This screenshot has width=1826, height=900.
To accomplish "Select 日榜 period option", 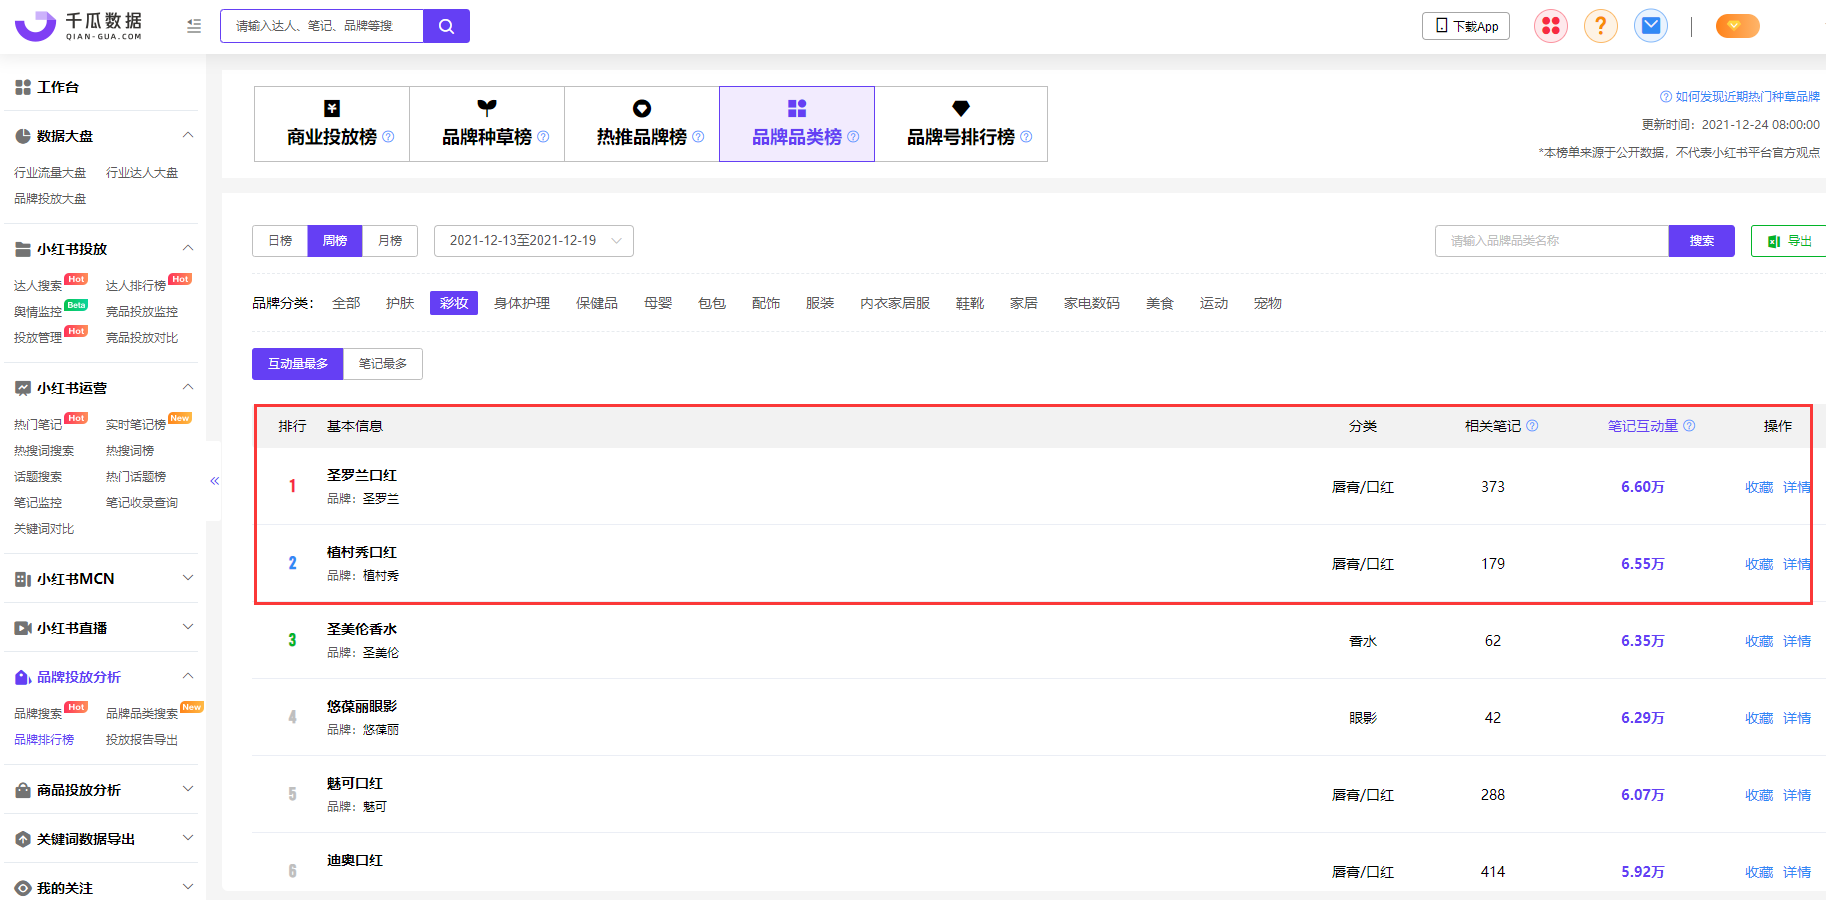I will (x=280, y=241).
